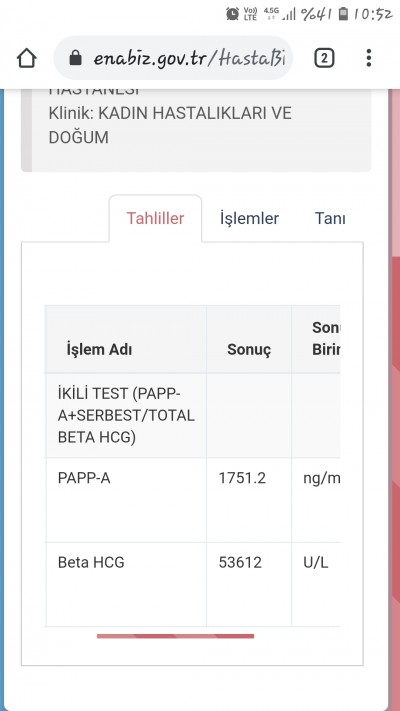Click the horizontal red scrollbar under the table
The height and width of the screenshot is (711, 400).
tap(176, 636)
